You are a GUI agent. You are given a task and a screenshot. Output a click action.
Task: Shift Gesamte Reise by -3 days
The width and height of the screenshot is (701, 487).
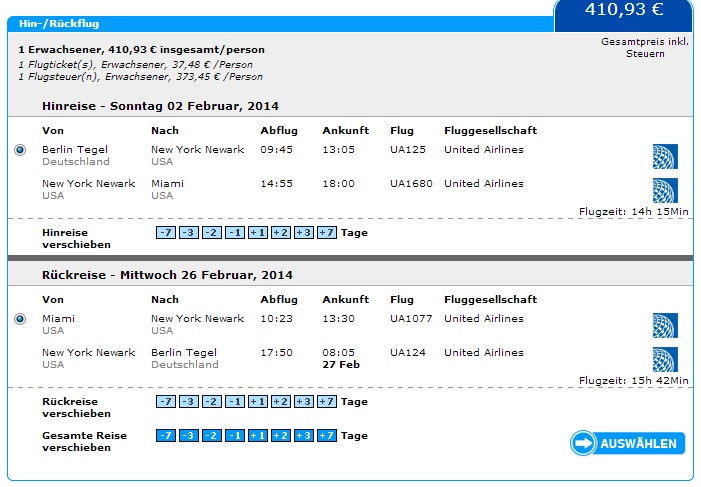tap(189, 436)
